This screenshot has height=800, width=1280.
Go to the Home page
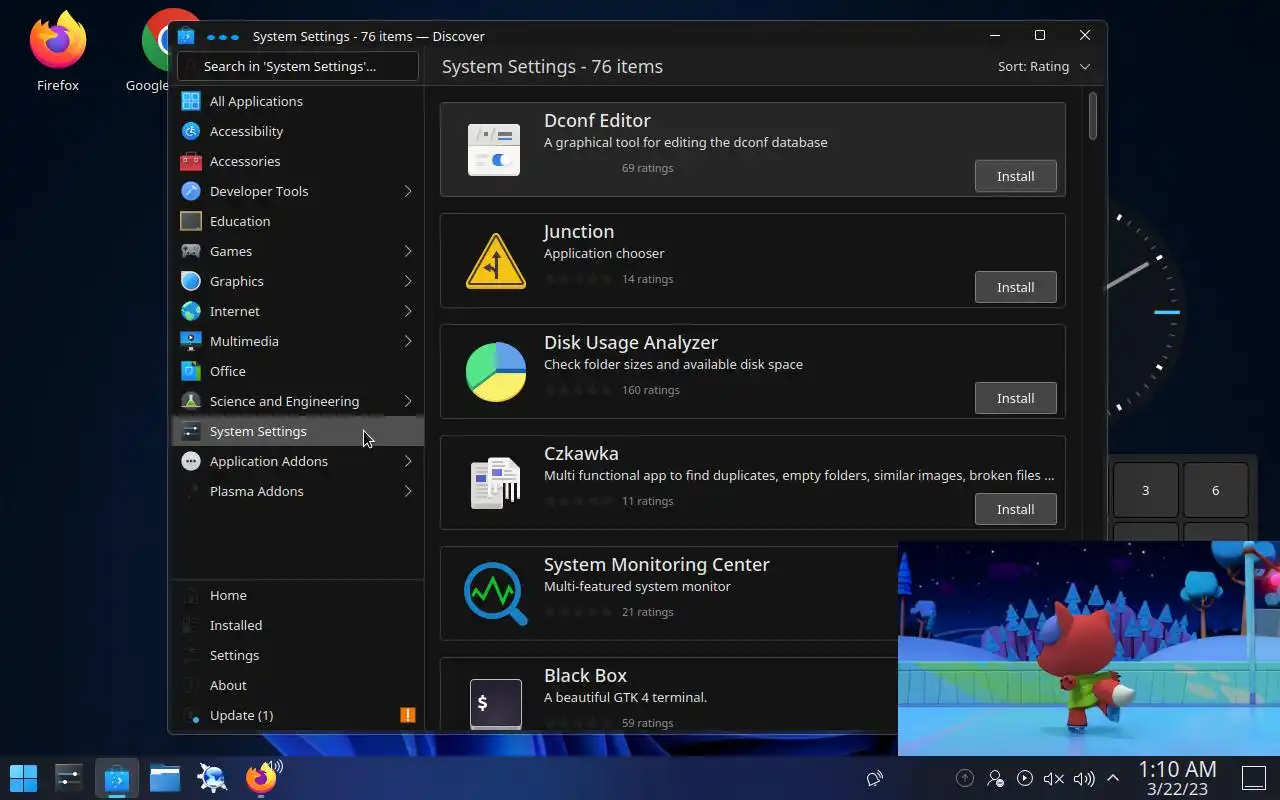pos(298,595)
